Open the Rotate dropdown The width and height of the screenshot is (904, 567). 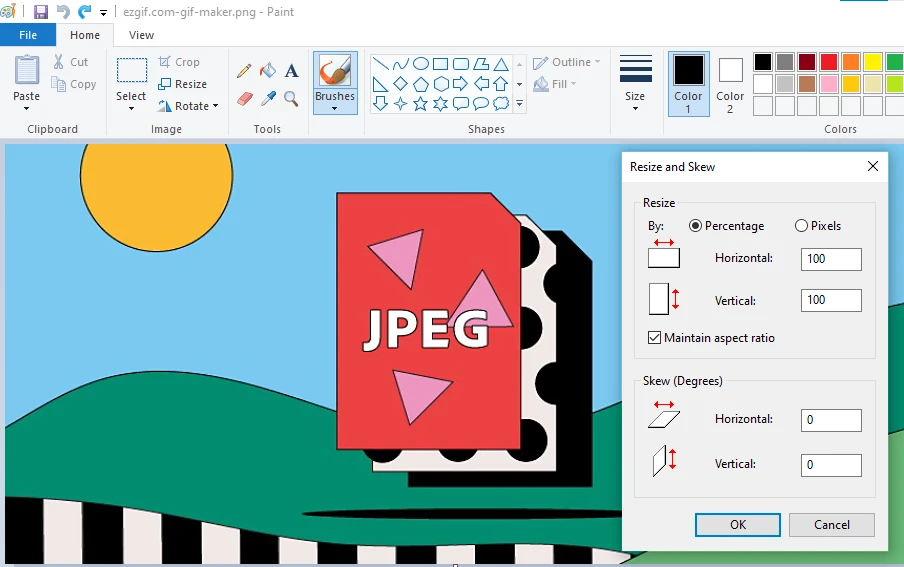(189, 106)
